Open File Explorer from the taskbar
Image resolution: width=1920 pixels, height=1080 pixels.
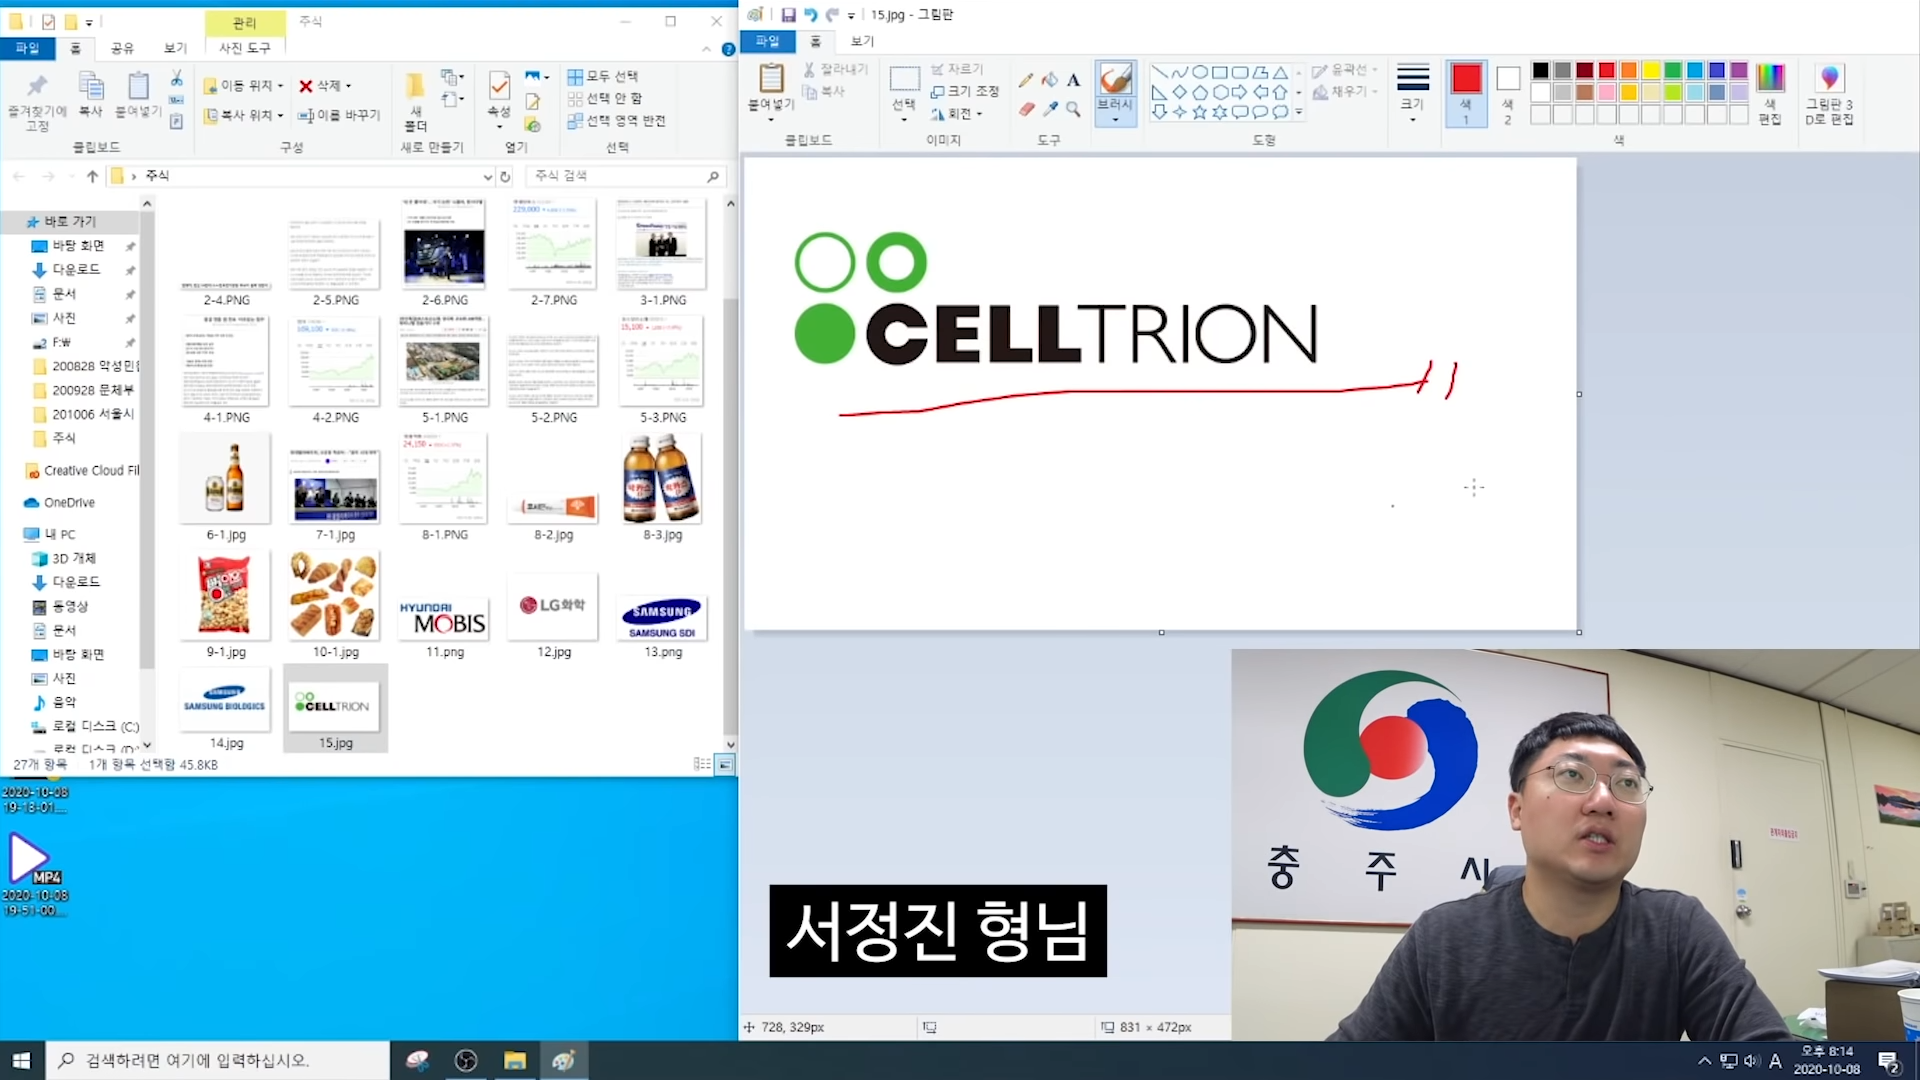point(515,1060)
